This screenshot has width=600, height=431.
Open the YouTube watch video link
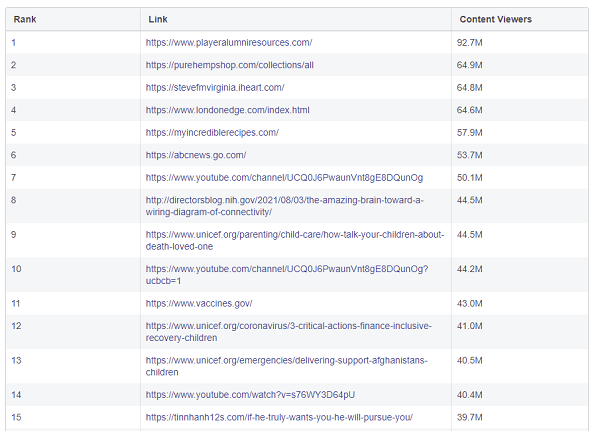tap(250, 395)
